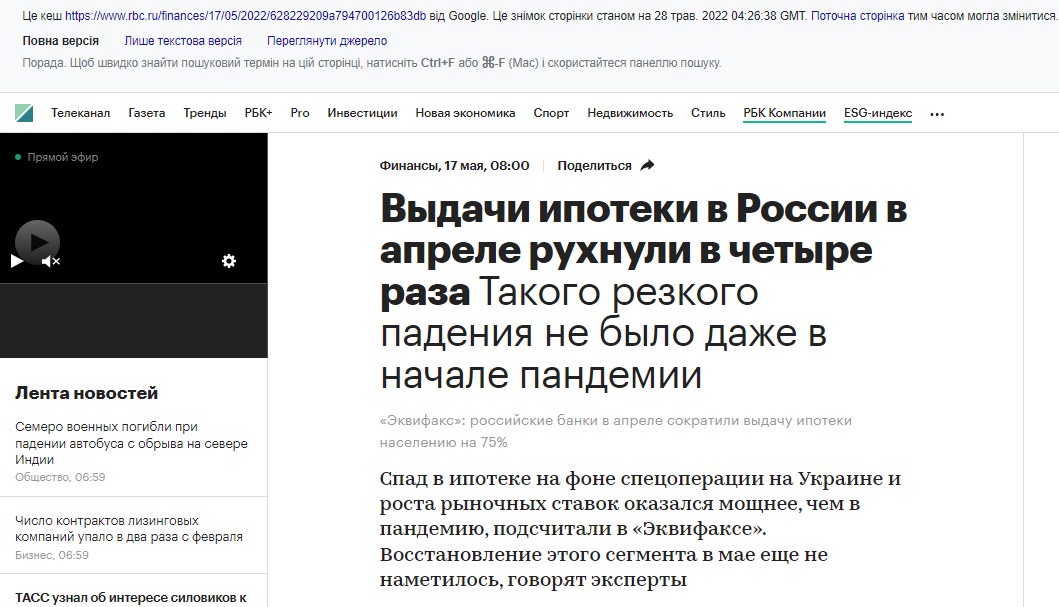Open the Телеканал menu item
The height and width of the screenshot is (607, 1059).
[x=81, y=113]
